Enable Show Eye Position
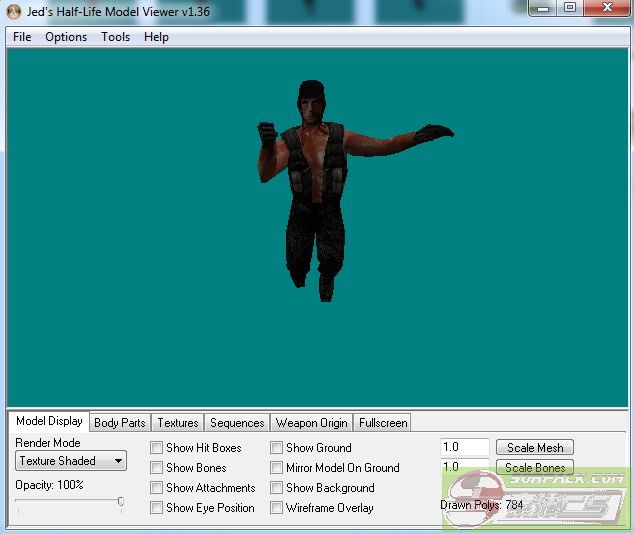 (x=157, y=508)
